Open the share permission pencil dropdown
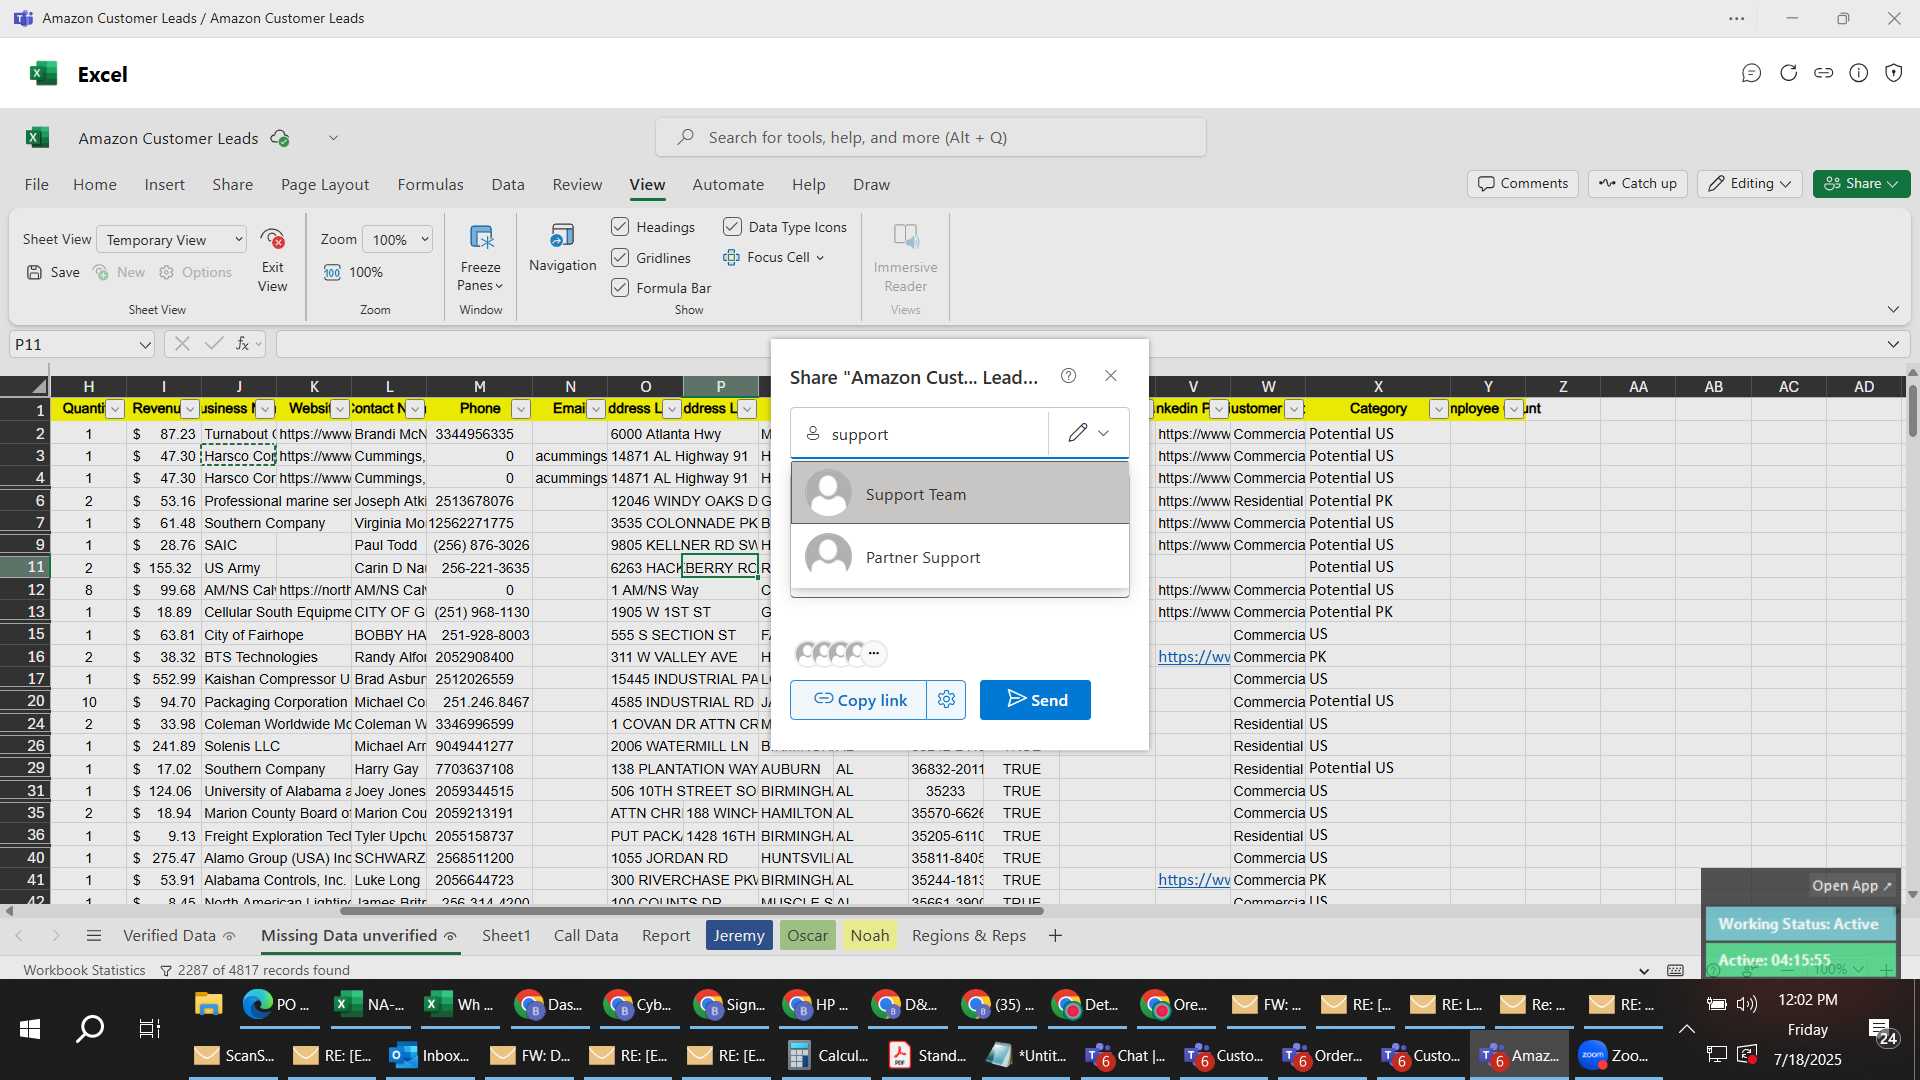The image size is (1920, 1080). [x=1088, y=433]
